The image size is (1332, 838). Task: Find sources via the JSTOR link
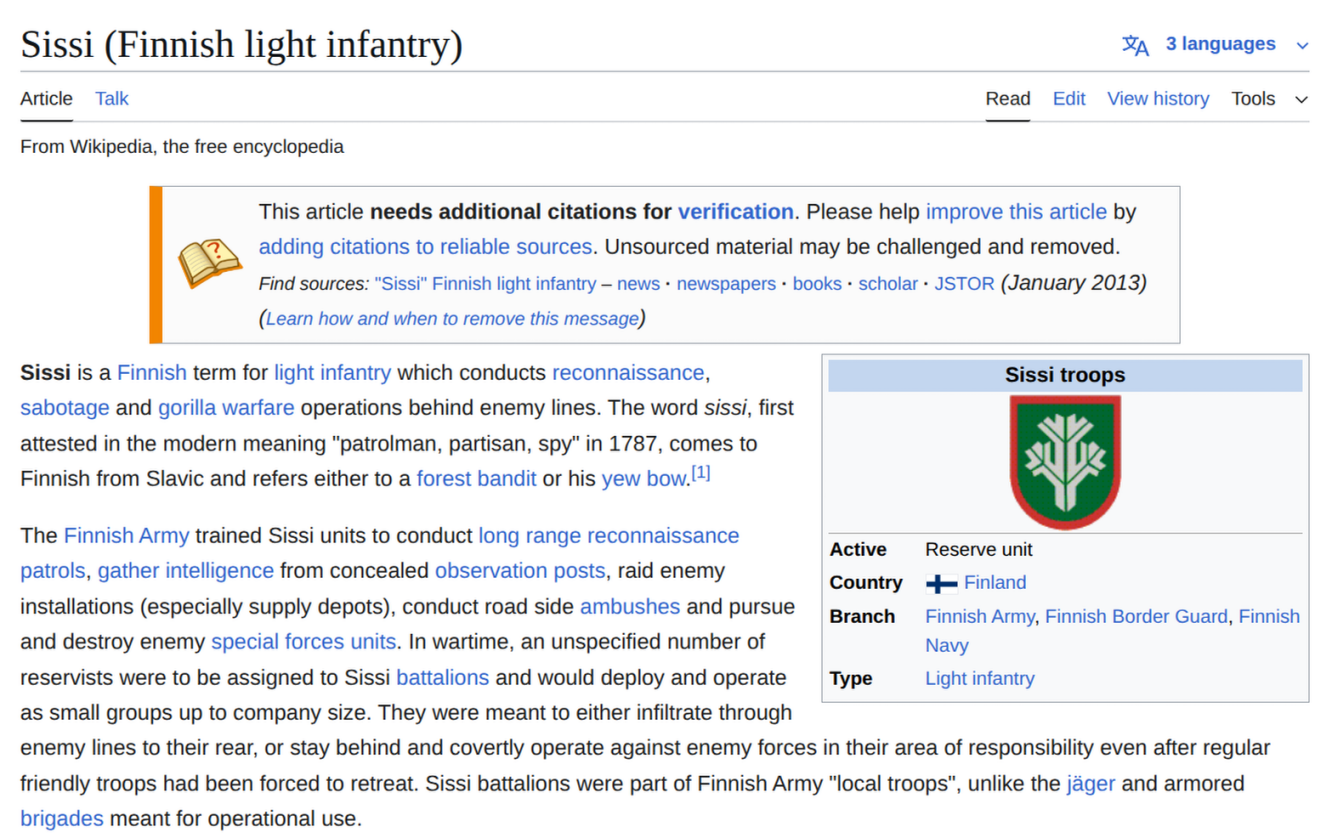964,284
